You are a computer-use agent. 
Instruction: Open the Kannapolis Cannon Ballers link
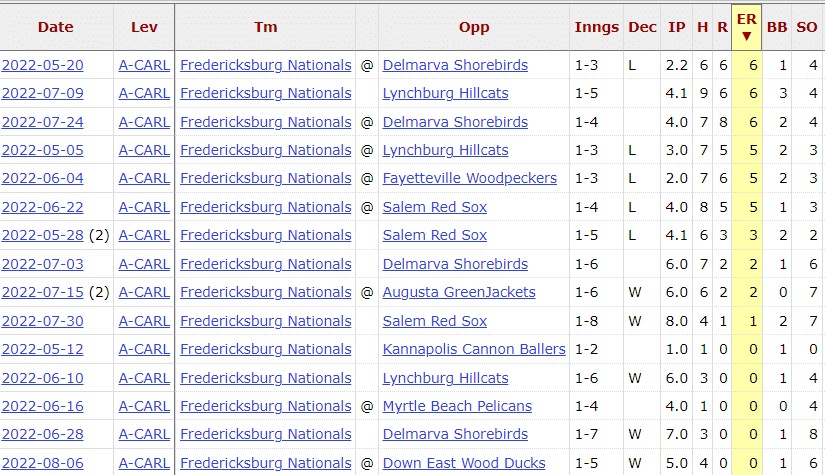474,349
